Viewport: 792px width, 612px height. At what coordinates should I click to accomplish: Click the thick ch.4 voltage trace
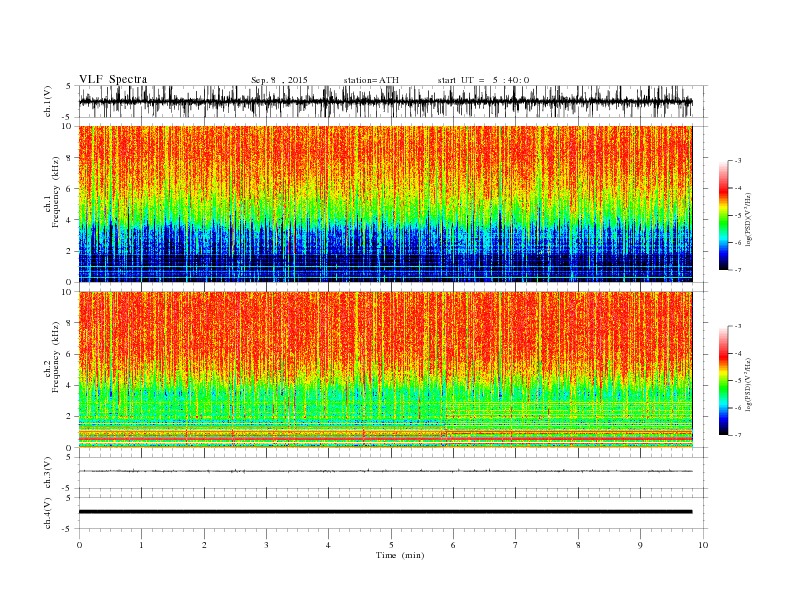coord(385,512)
